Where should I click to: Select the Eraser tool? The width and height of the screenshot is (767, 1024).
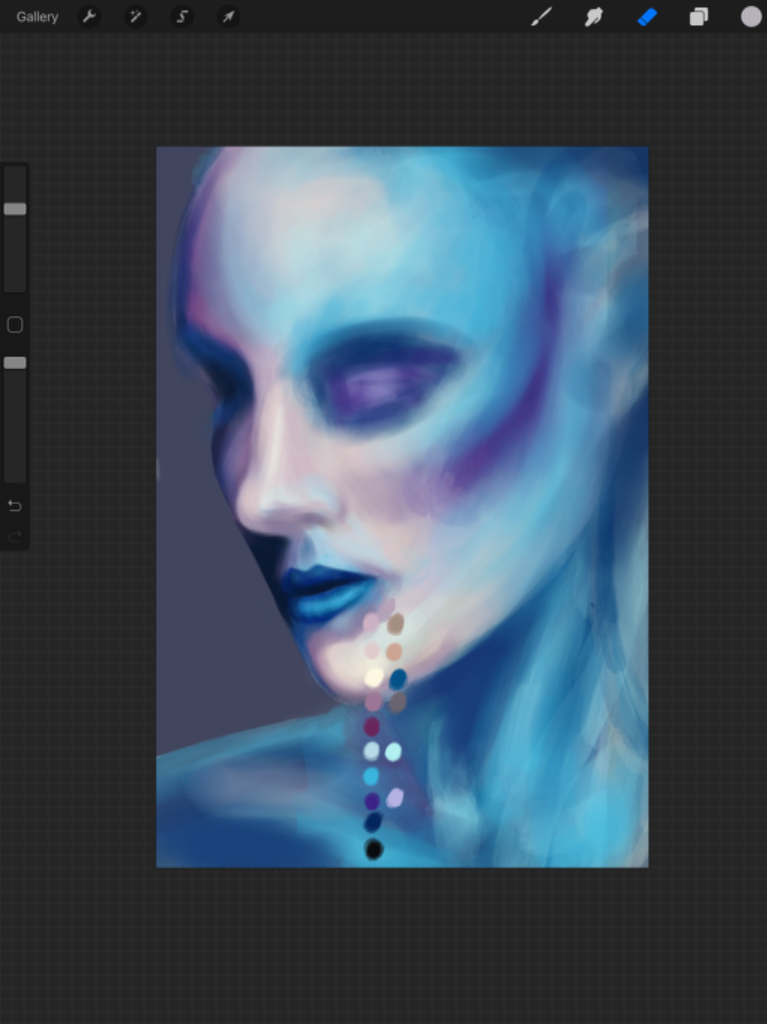647,17
